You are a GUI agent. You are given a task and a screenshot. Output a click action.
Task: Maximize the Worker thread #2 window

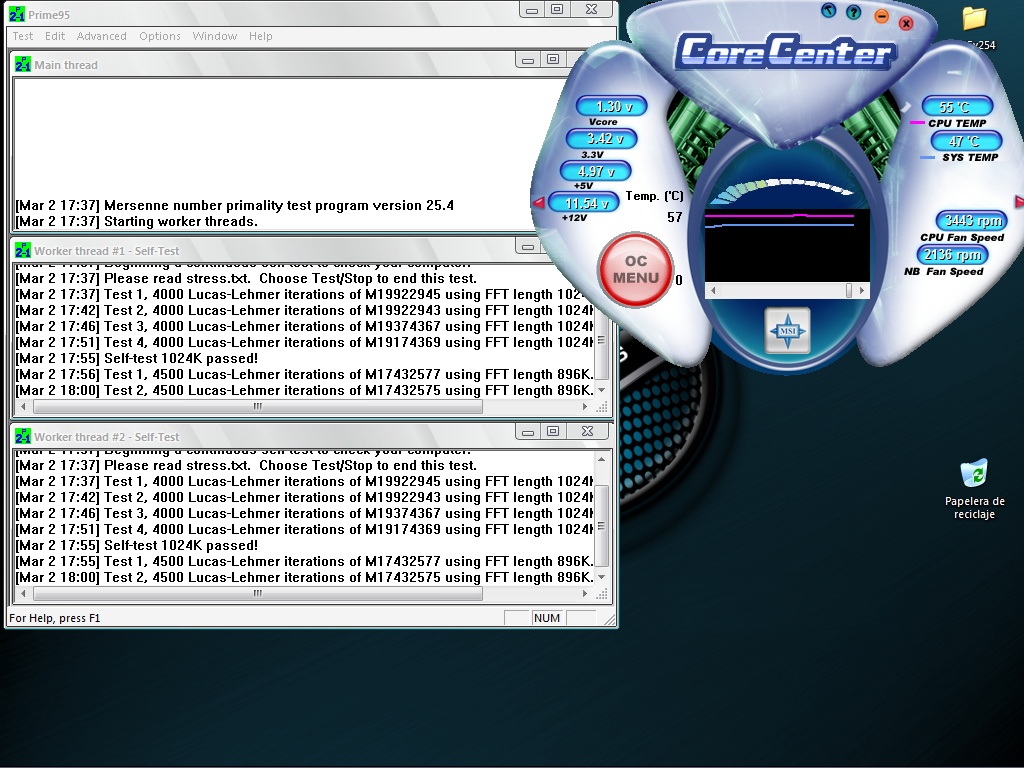pyautogui.click(x=552, y=432)
